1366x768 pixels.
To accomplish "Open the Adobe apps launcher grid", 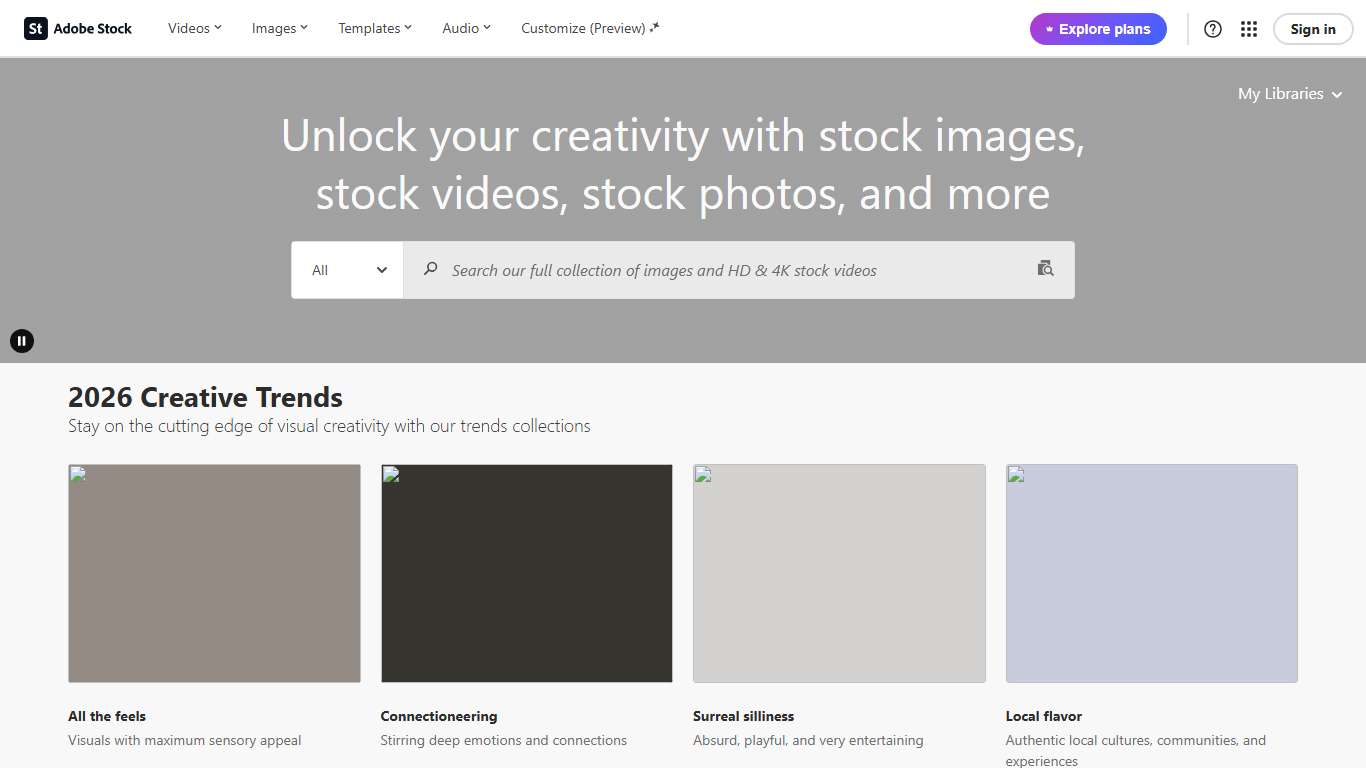I will (x=1248, y=29).
